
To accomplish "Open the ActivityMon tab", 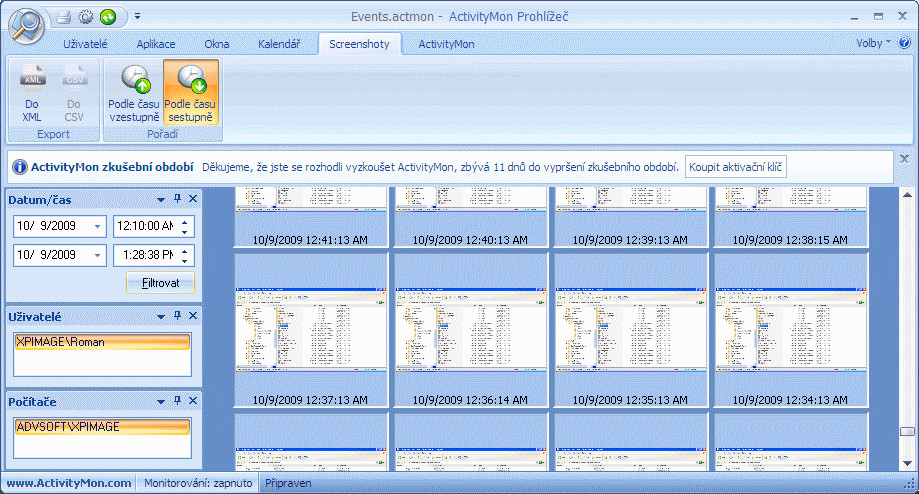I will pyautogui.click(x=447, y=44).
